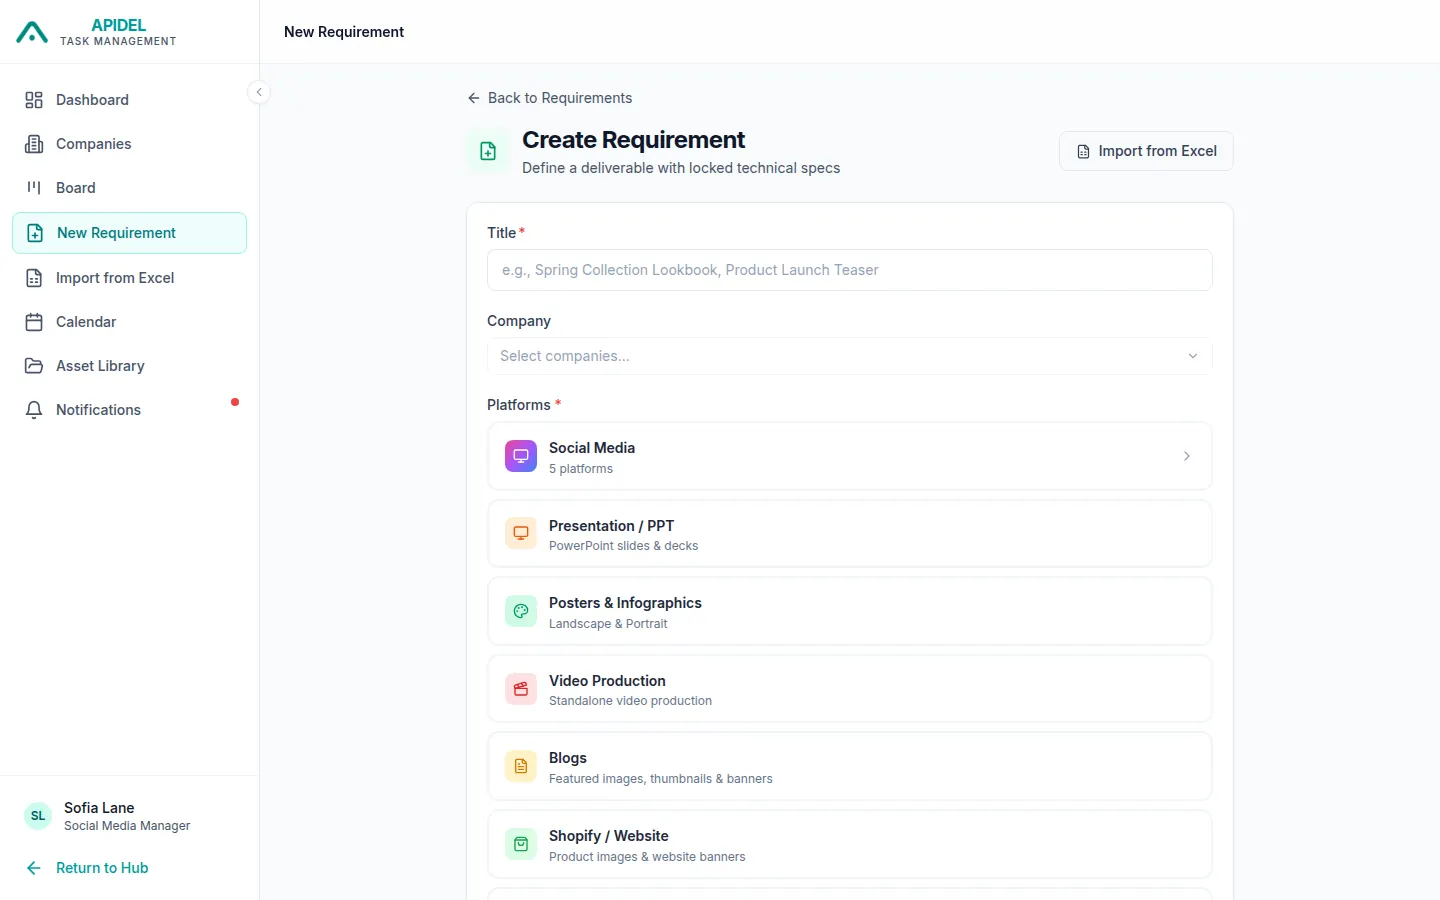
Task: Open Notifications in the sidebar
Action: tap(129, 410)
